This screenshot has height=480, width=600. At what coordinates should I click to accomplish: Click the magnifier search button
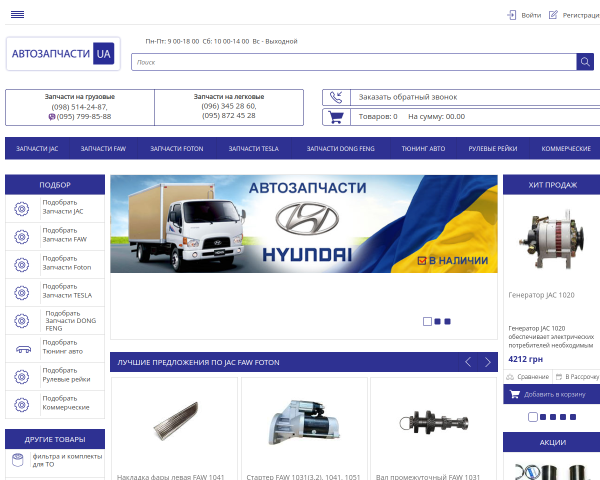pos(585,62)
